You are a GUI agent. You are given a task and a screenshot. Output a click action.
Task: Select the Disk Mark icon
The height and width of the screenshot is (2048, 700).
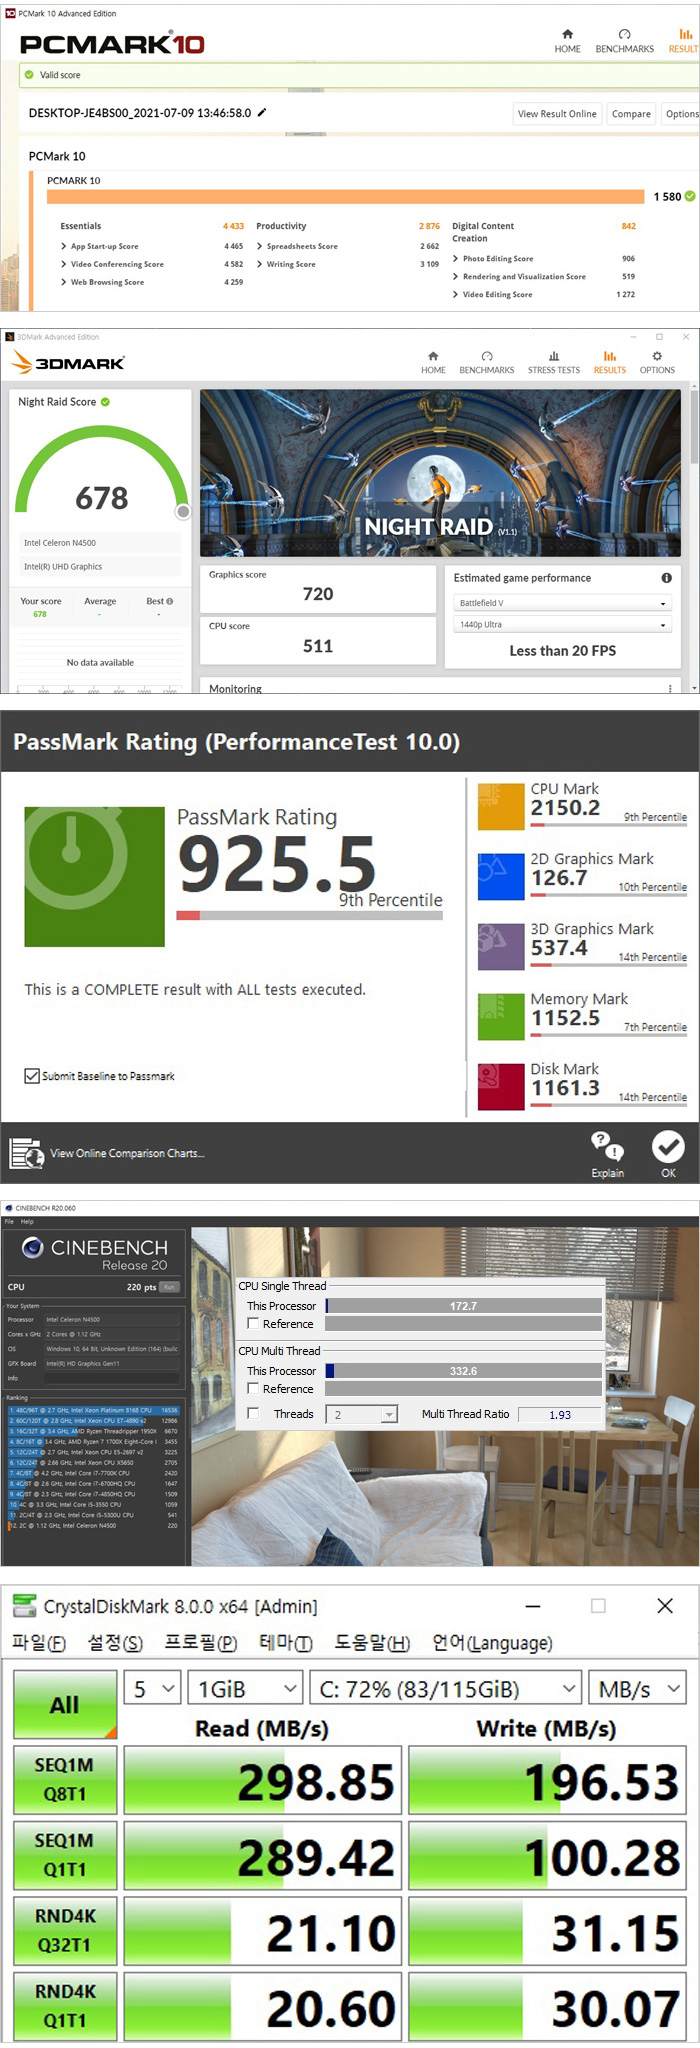[501, 1086]
